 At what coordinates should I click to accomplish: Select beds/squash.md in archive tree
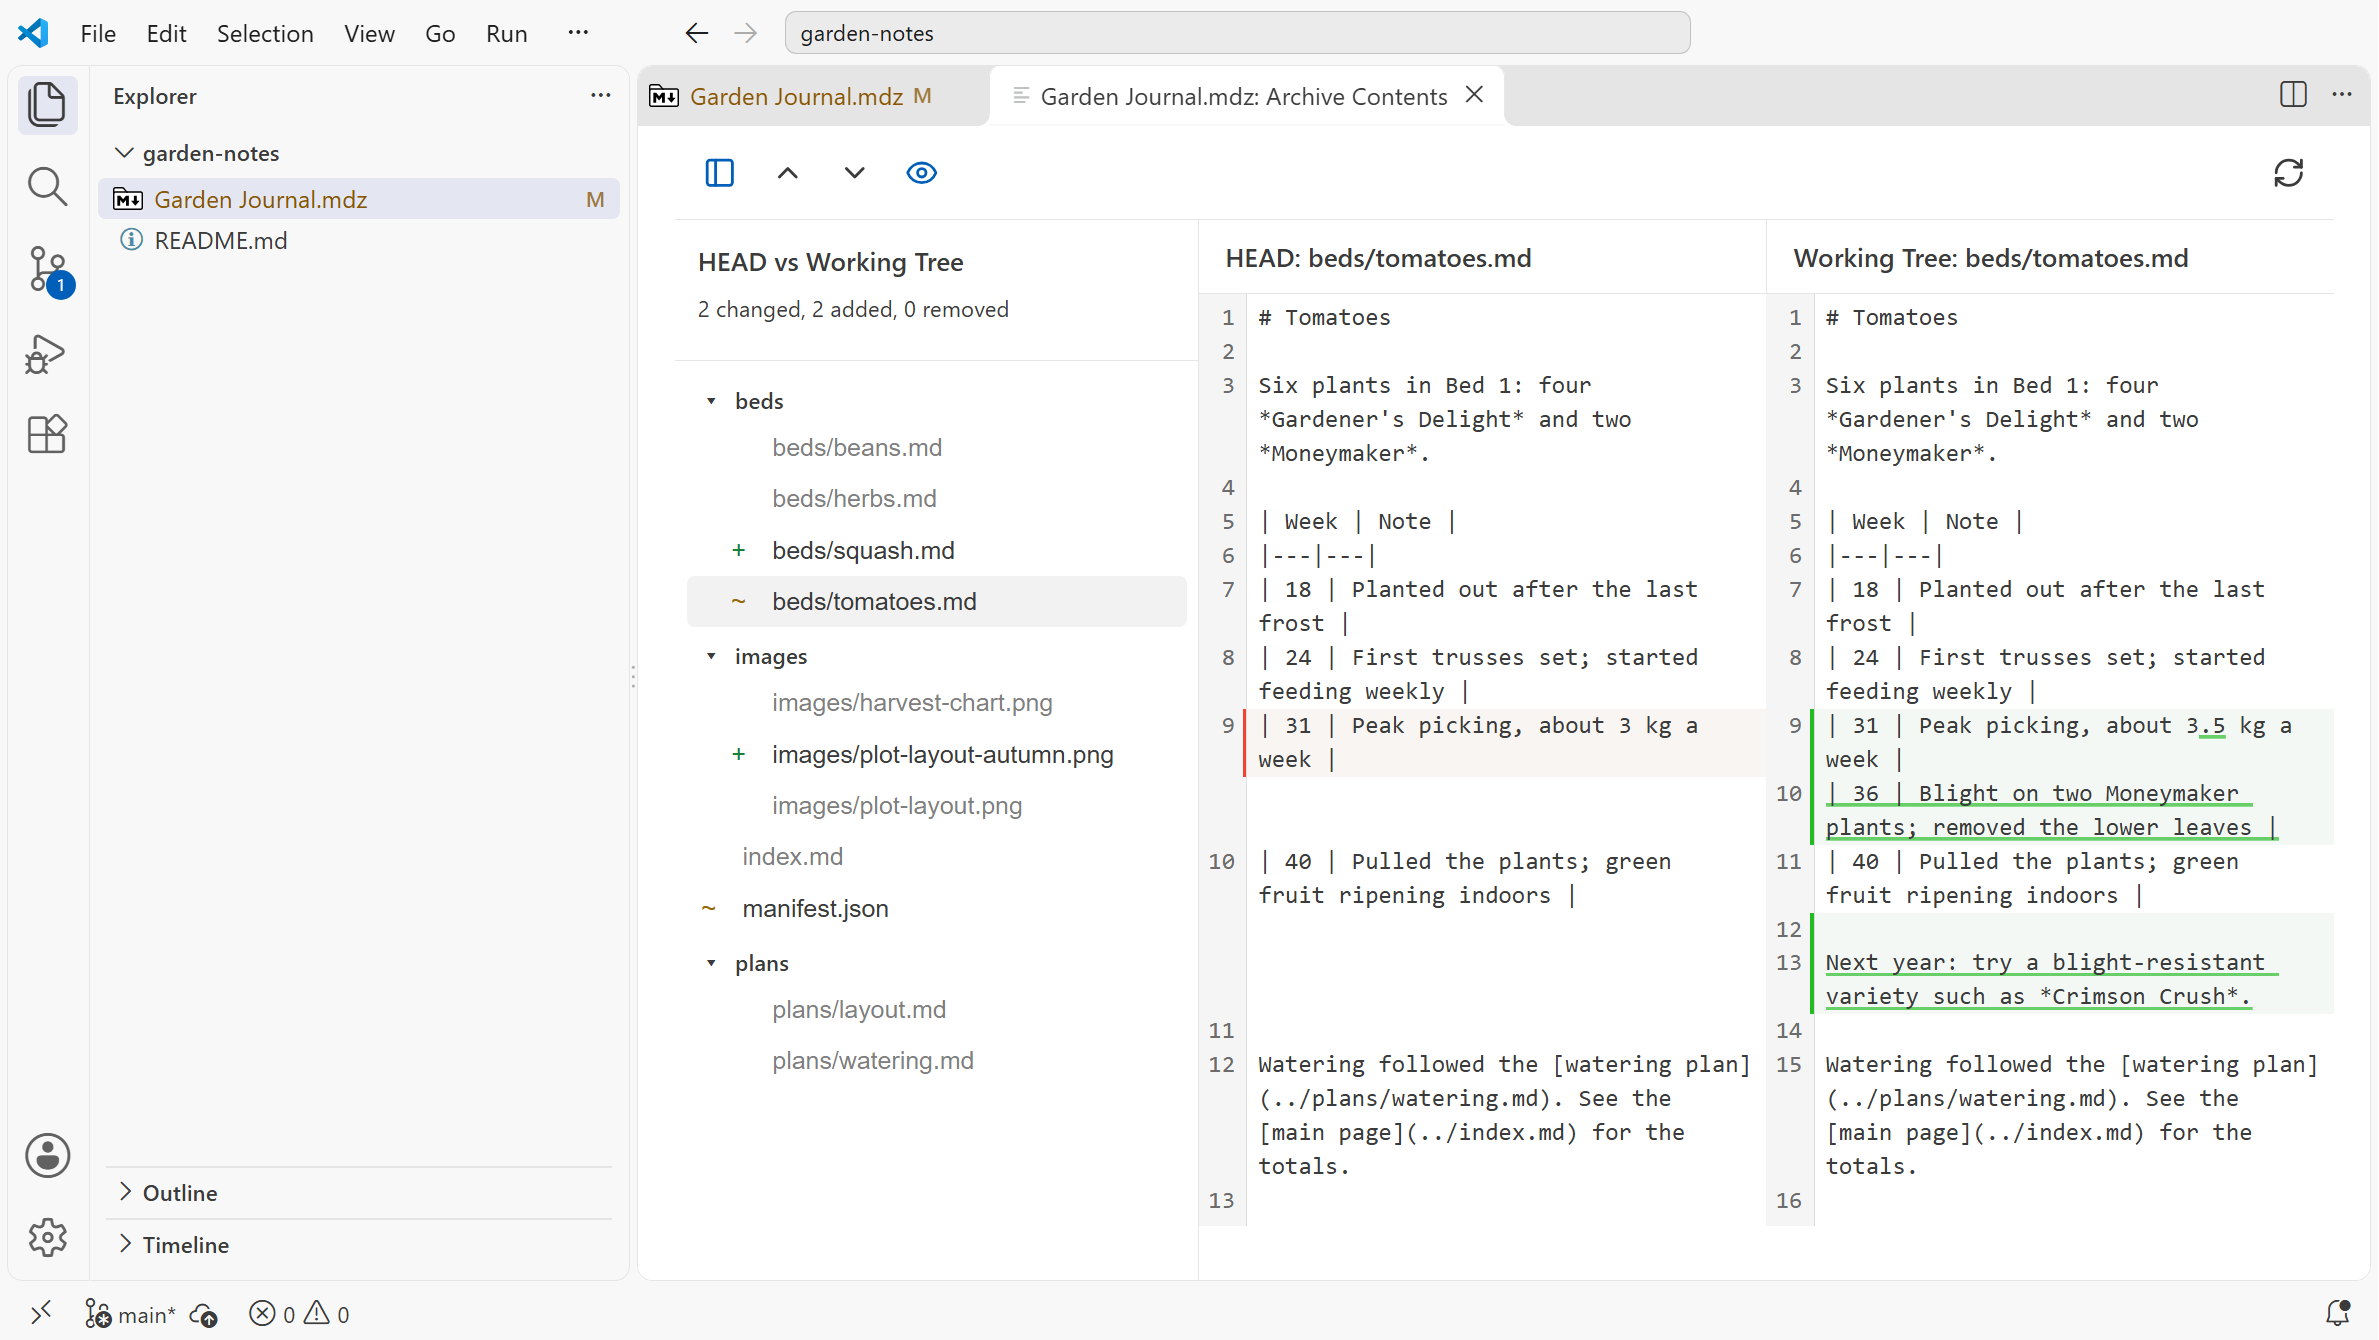tap(937, 551)
